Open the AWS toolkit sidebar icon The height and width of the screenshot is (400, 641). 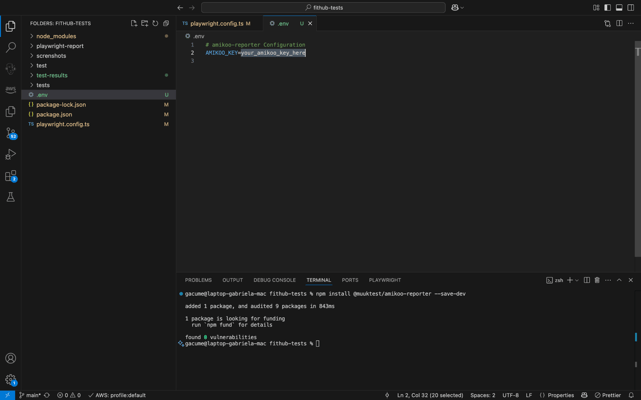tap(11, 90)
